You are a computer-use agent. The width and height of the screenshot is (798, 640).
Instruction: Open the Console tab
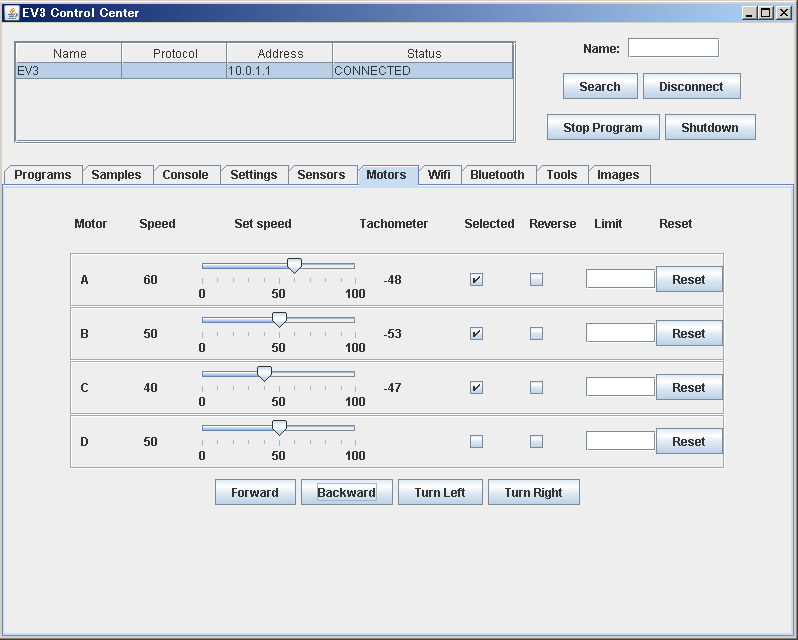[185, 174]
